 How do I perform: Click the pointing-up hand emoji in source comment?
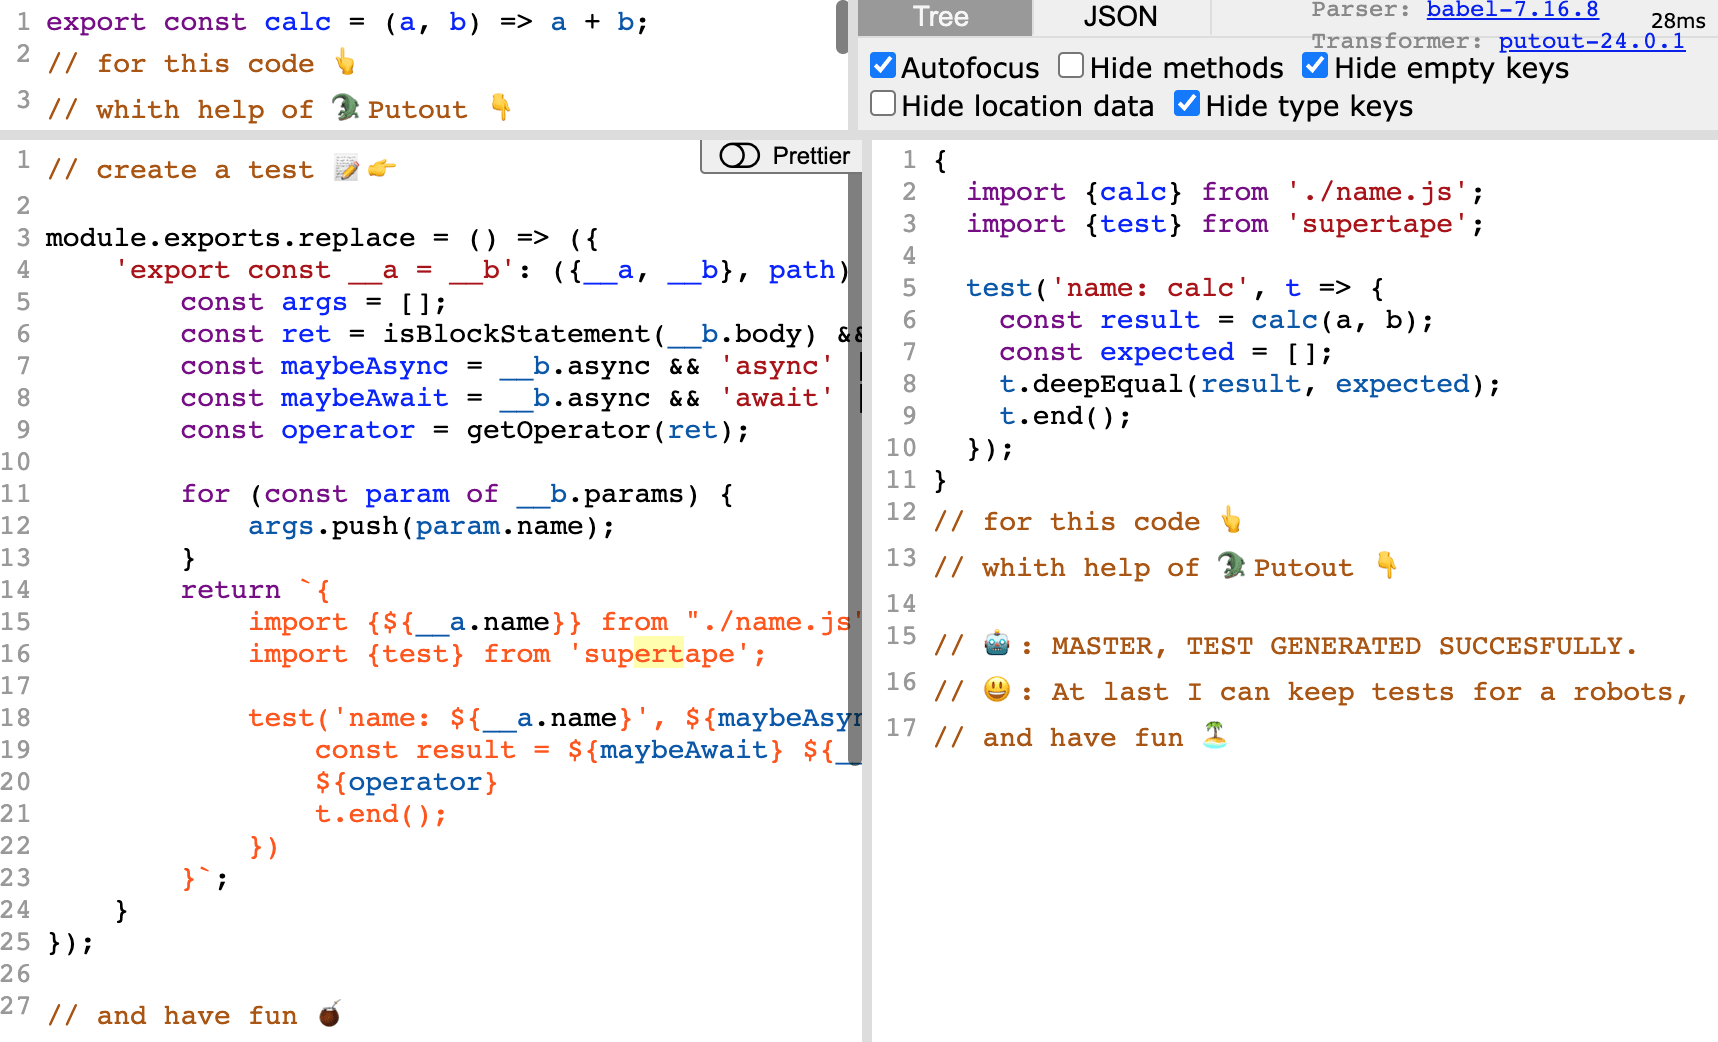coord(345,62)
